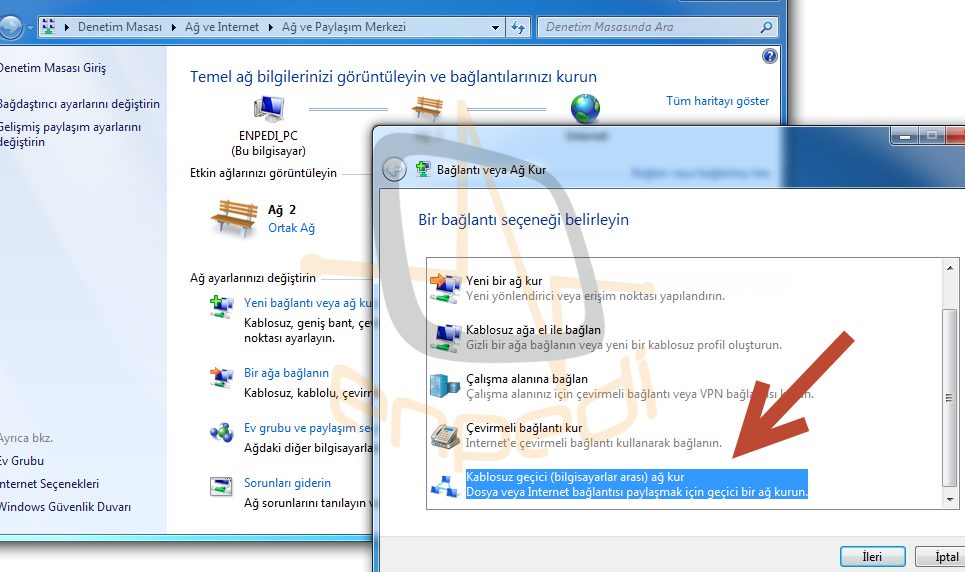This screenshot has height=572, width=965.
Task: Click the Ortak Ağ link
Action: tap(291, 228)
